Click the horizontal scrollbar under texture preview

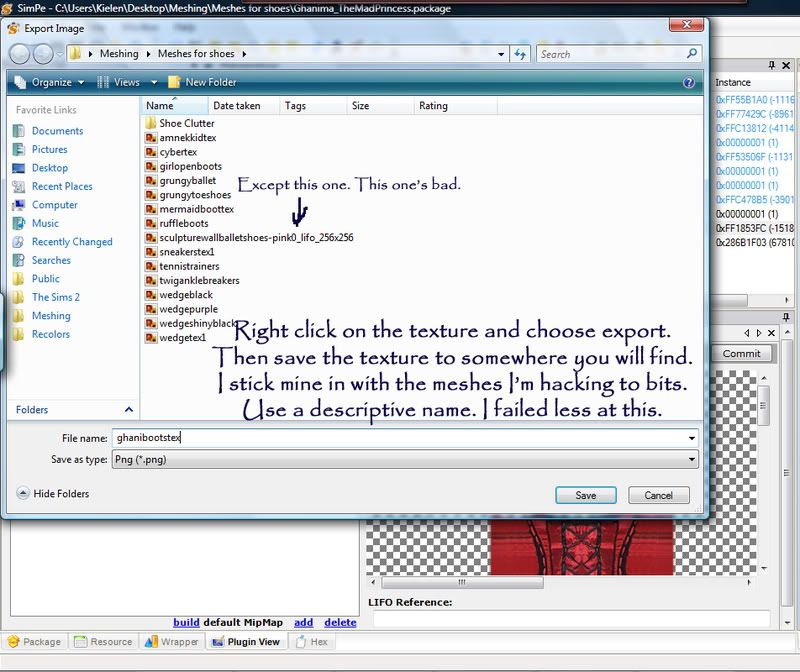pos(462,582)
